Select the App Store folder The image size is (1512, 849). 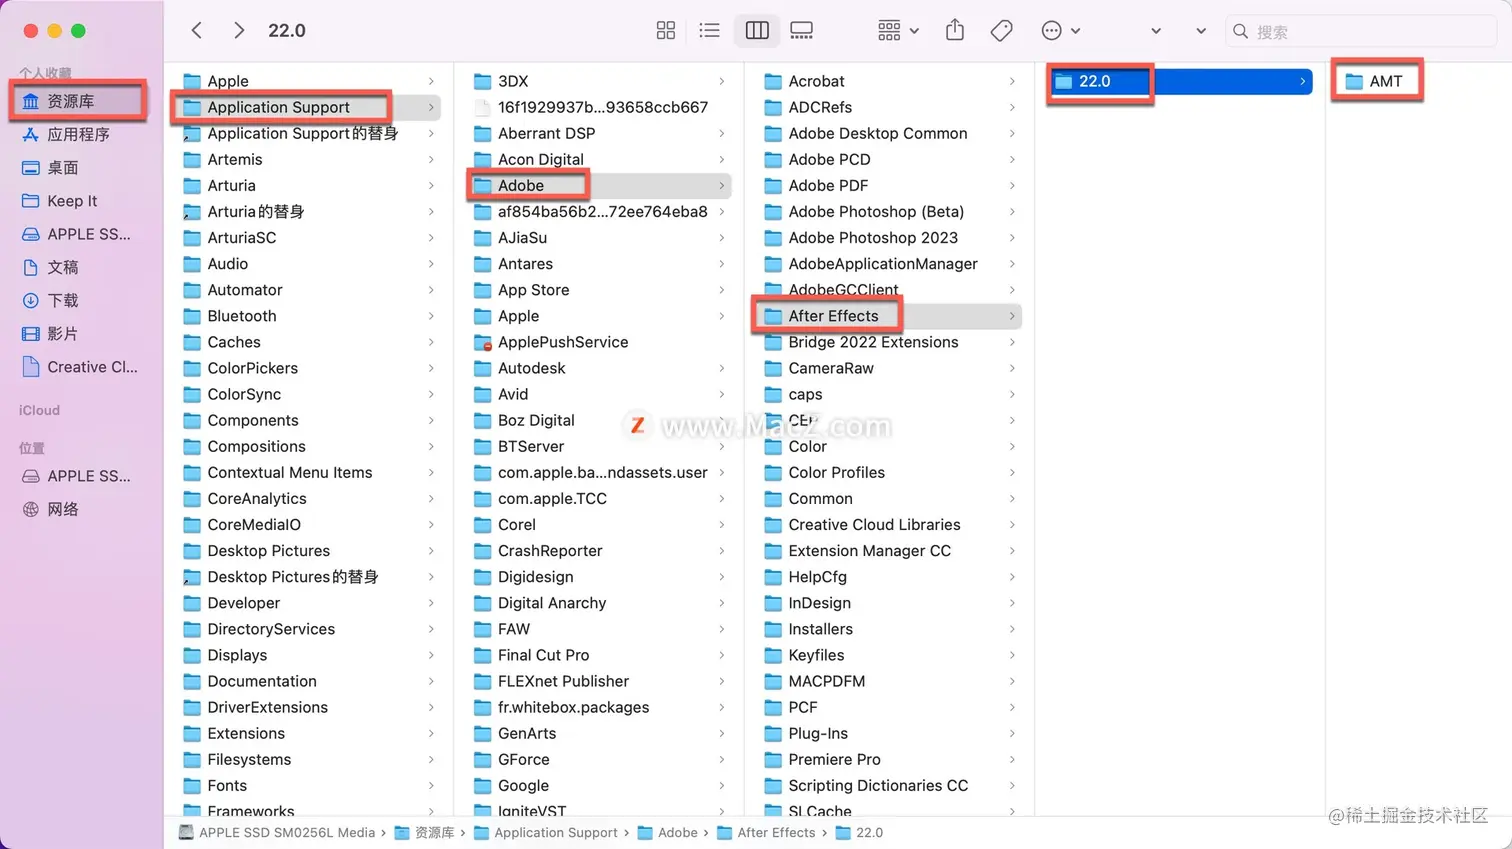(x=533, y=290)
